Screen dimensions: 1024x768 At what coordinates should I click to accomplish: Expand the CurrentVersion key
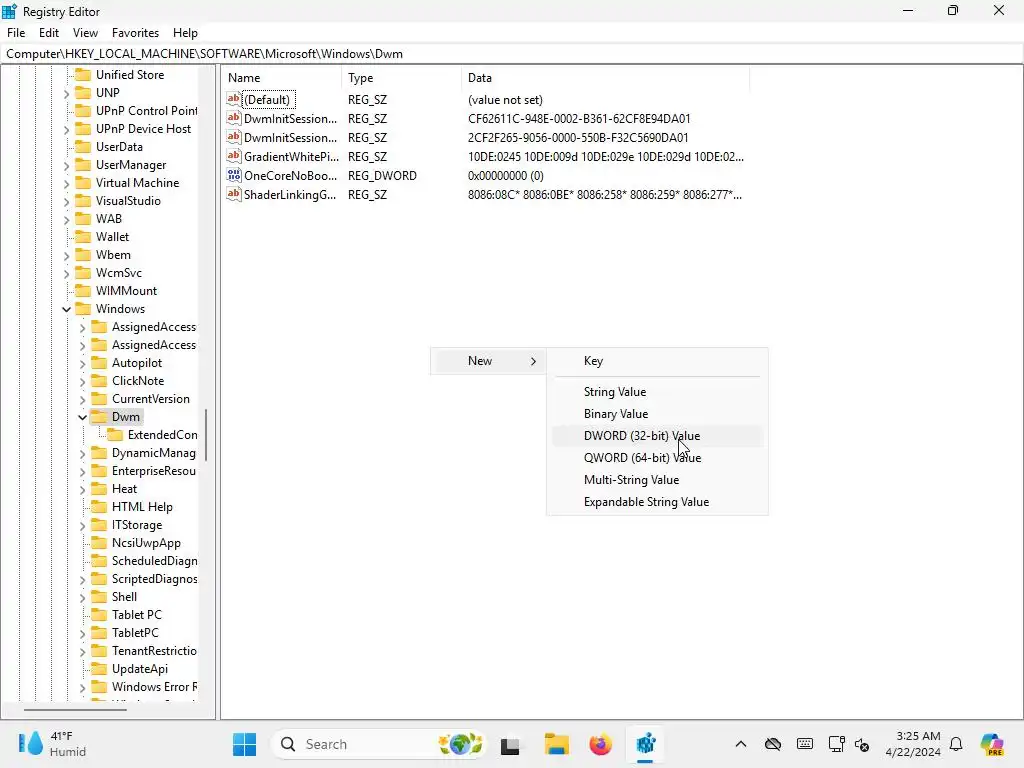pos(82,399)
